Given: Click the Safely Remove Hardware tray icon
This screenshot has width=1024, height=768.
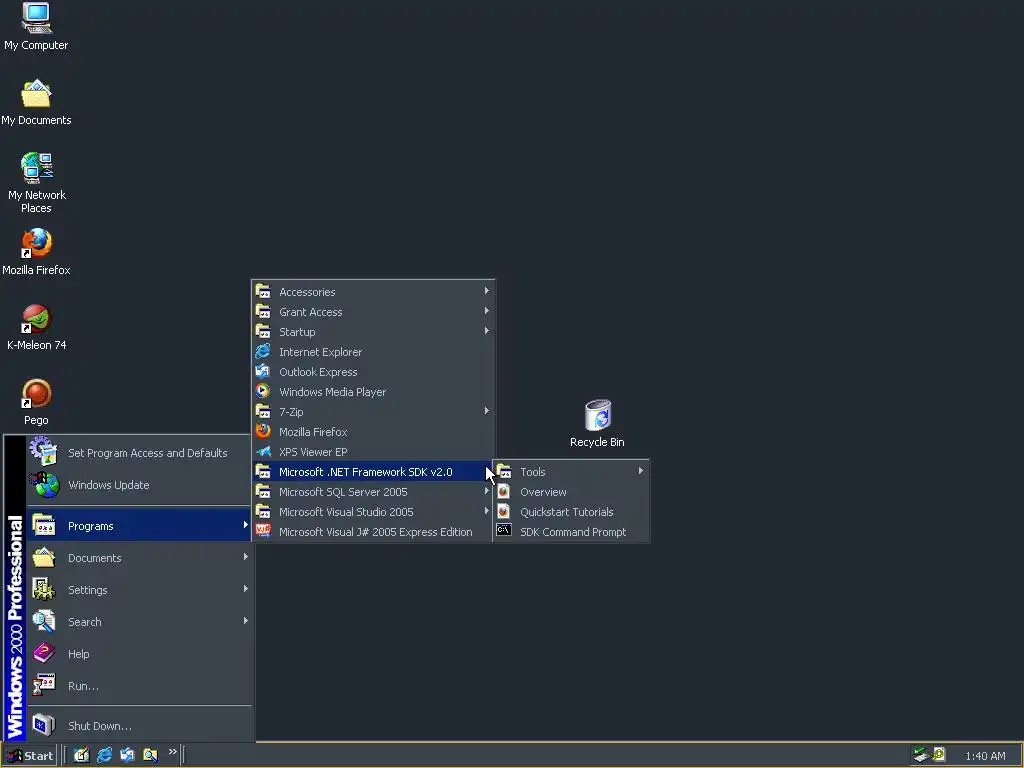Looking at the screenshot, I should click(x=921, y=755).
